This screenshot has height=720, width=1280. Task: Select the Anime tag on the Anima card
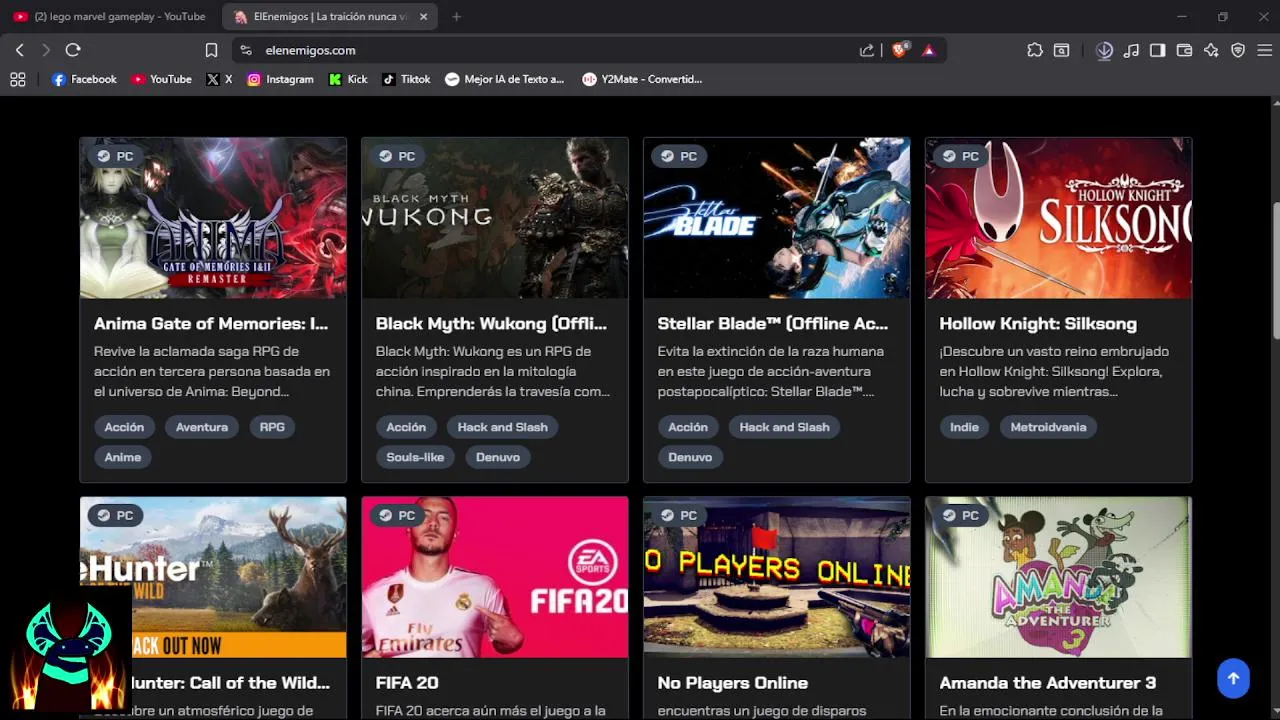coord(123,457)
